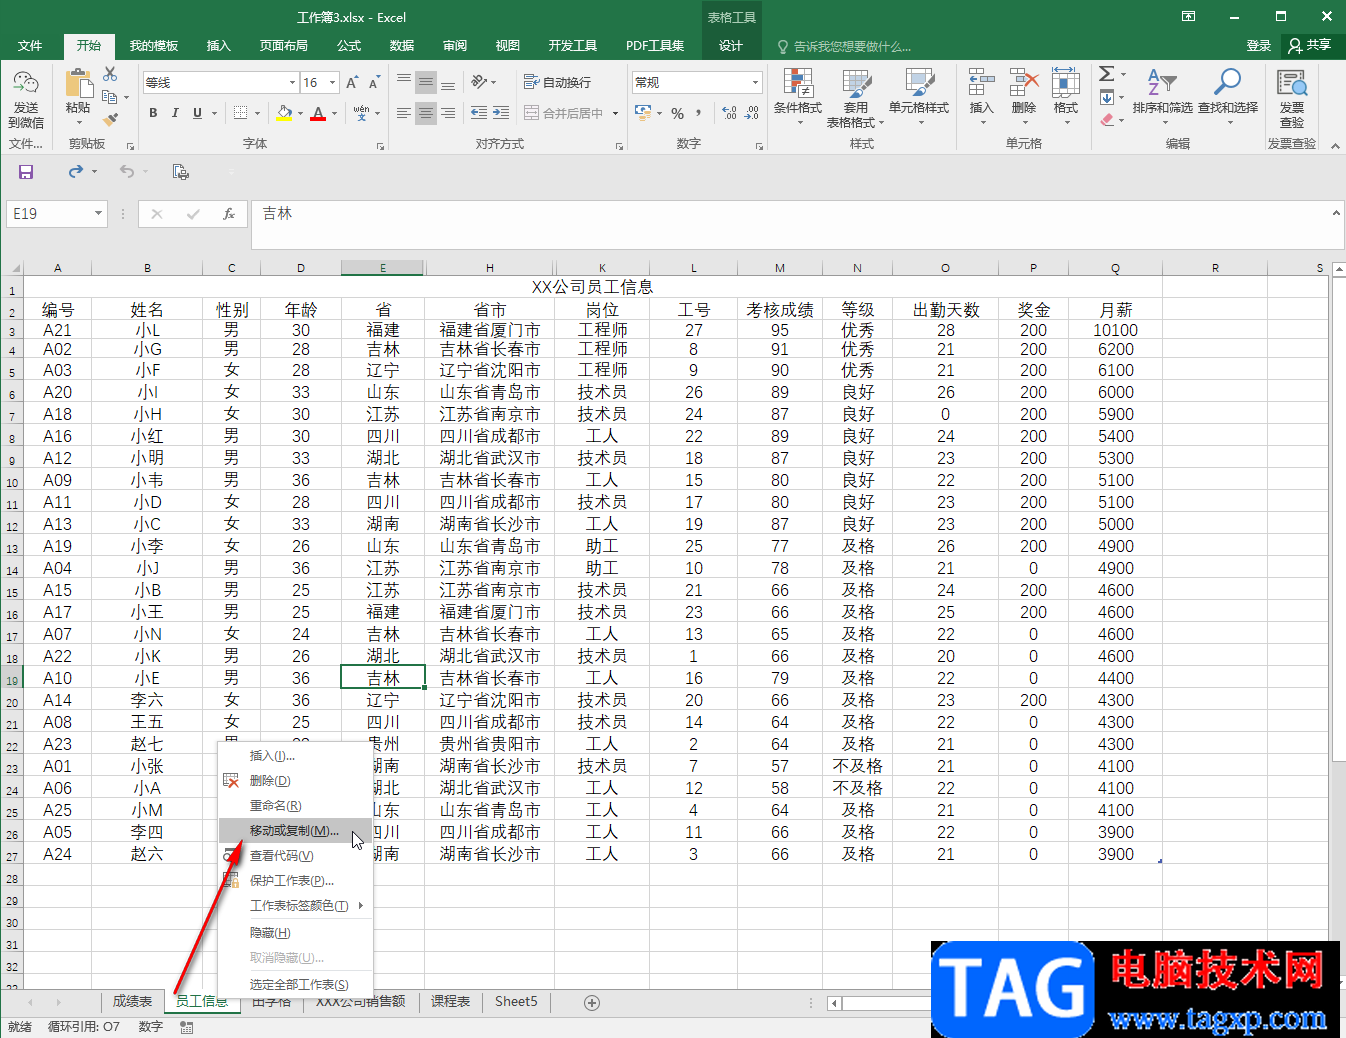Switch to the 成绩表 sheet tab
Viewport: 1346px width, 1038px height.
[x=132, y=1001]
